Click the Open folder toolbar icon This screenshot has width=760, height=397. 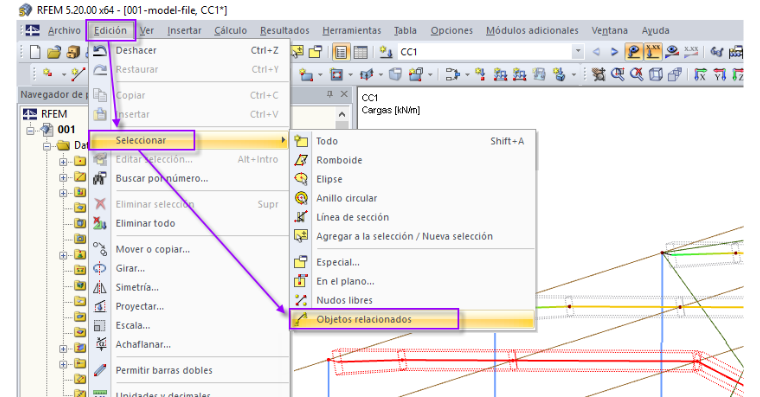click(x=54, y=52)
